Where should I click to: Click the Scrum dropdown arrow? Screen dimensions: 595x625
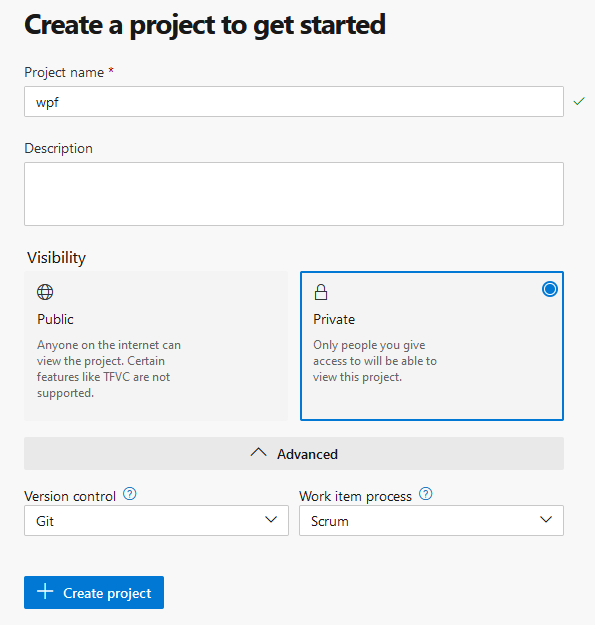(x=546, y=520)
